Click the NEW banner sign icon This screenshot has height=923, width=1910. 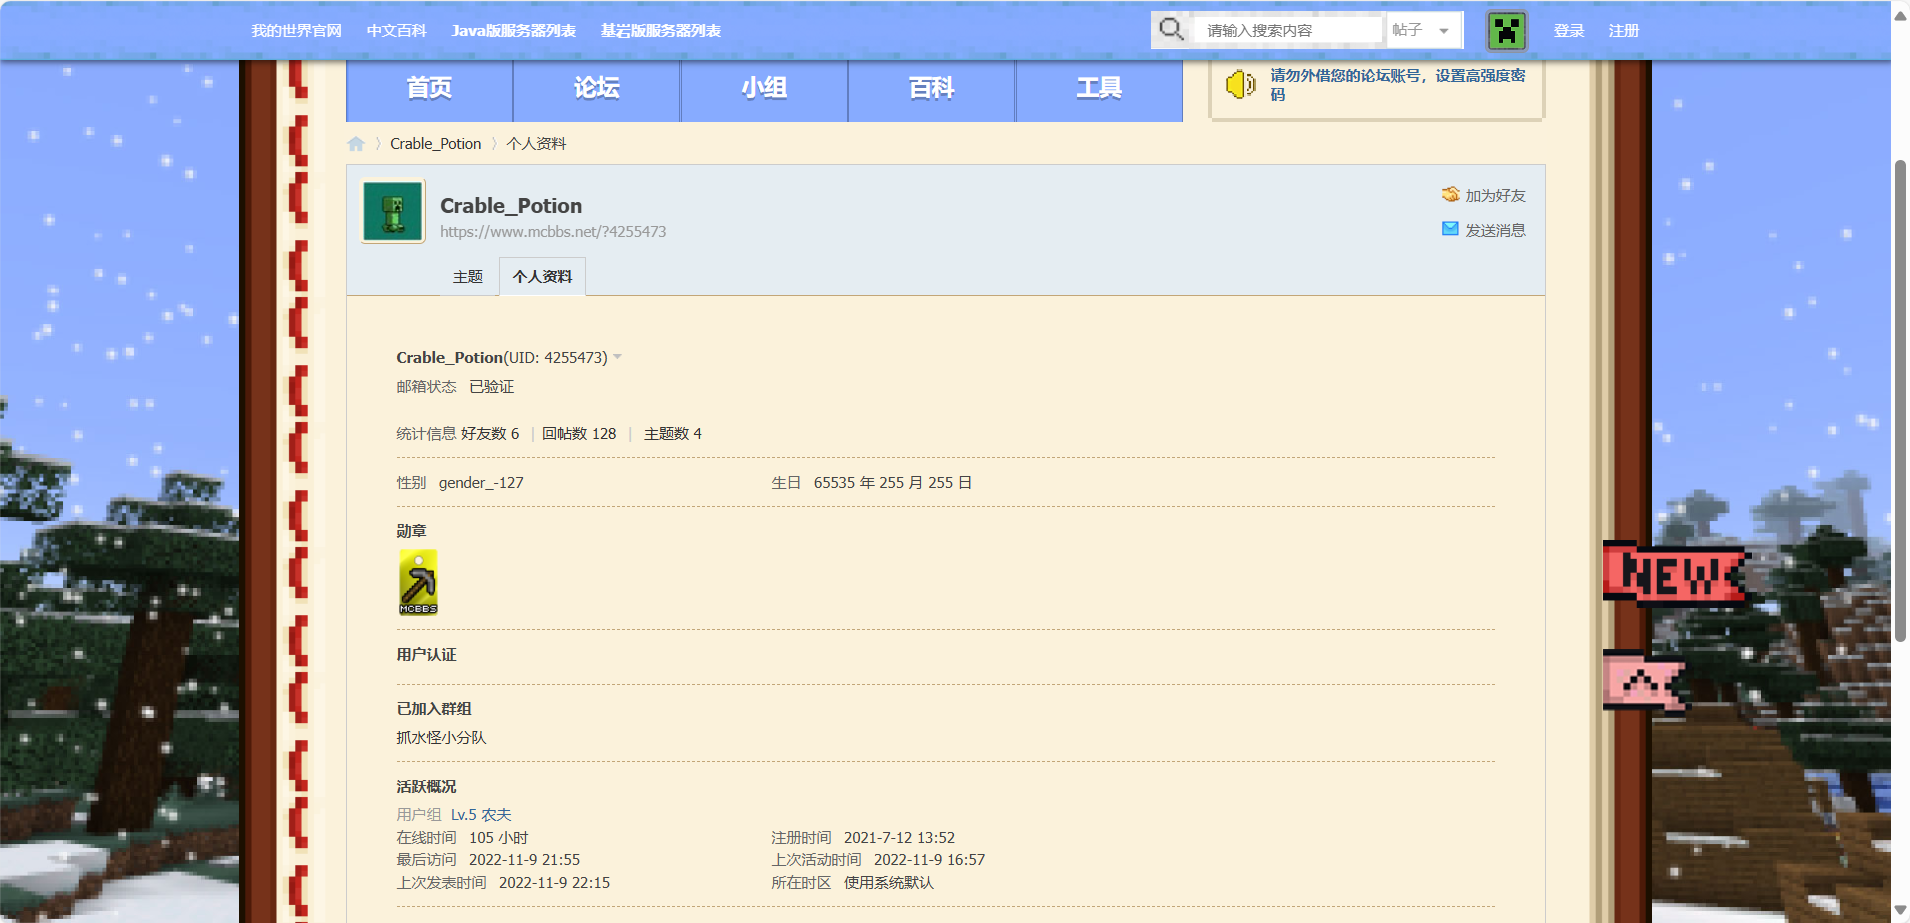coord(1677,574)
